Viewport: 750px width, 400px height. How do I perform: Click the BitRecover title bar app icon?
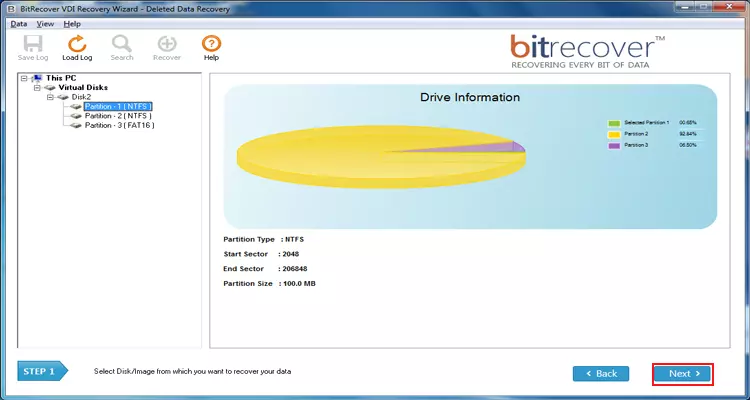11,9
